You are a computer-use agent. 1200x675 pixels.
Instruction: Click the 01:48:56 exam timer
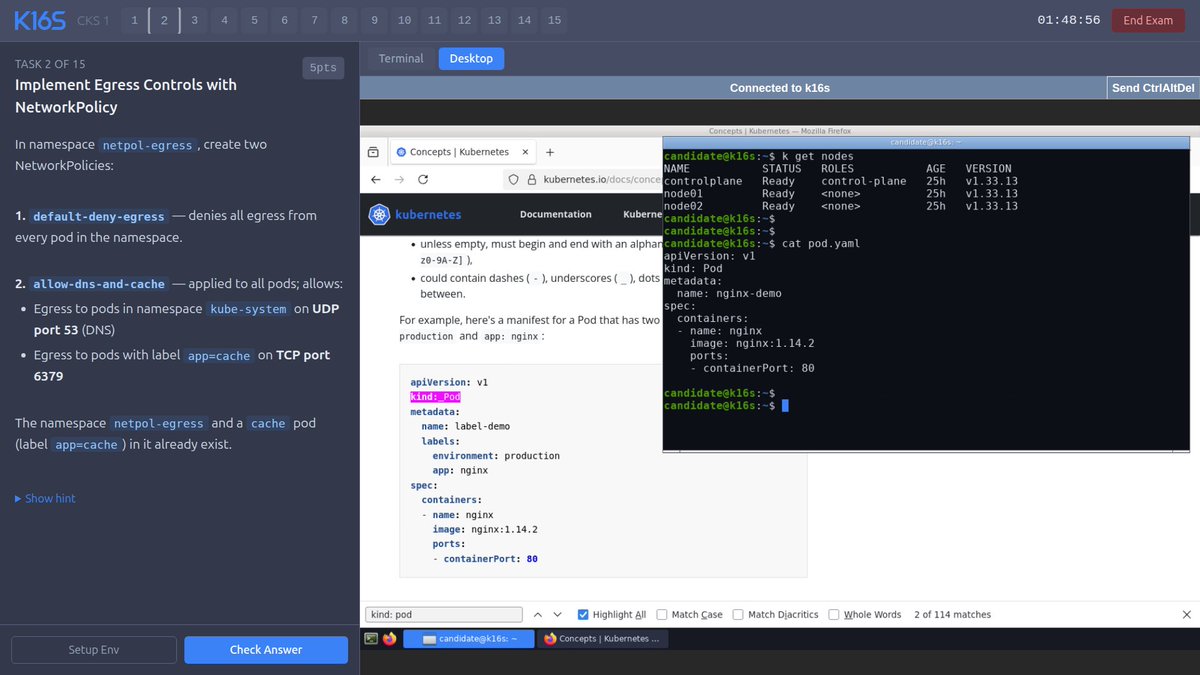[1068, 20]
